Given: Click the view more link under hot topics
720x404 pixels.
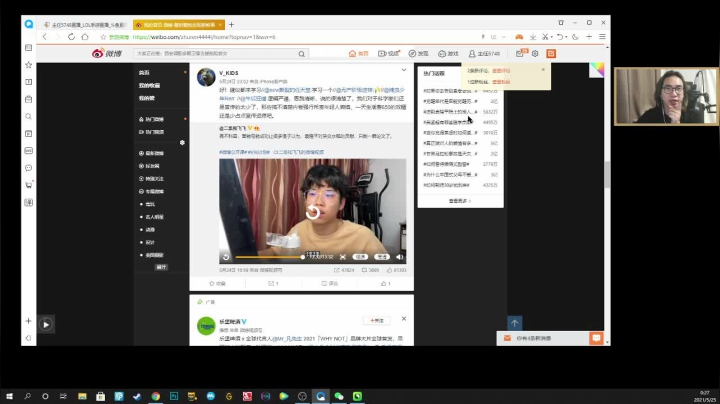Looking at the screenshot, I should tap(460, 201).
